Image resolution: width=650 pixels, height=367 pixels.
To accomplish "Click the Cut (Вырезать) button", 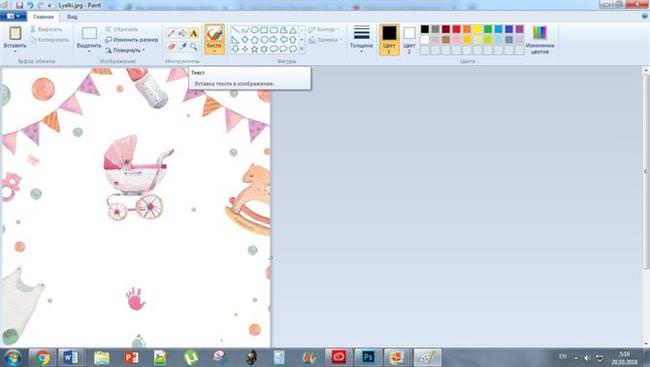I will pyautogui.click(x=46, y=29).
